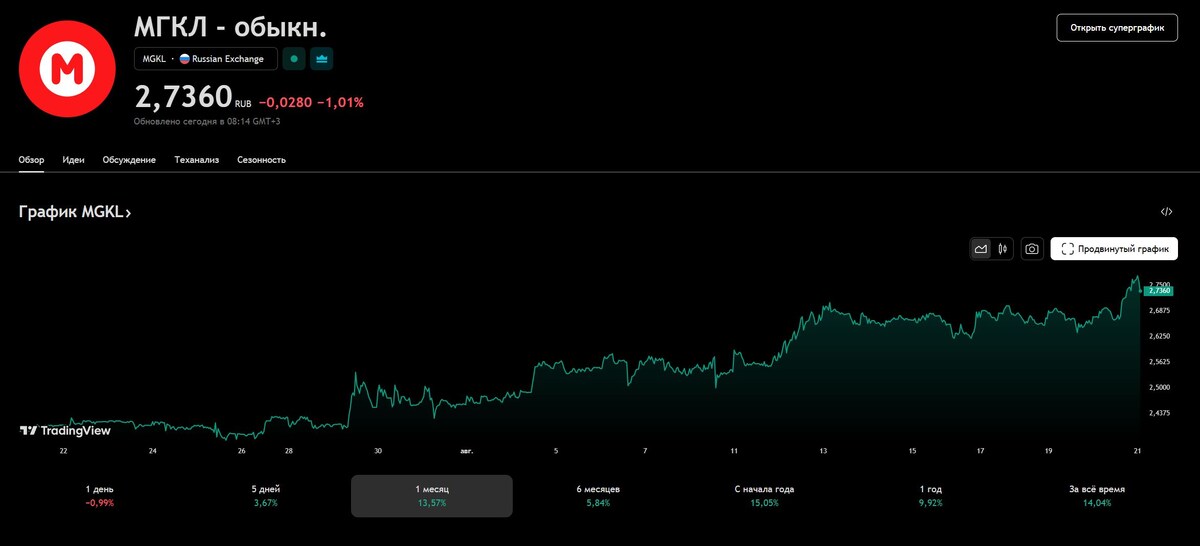Select the 5 дней time range
Viewport: 1200px width, 546px height.
[266, 496]
